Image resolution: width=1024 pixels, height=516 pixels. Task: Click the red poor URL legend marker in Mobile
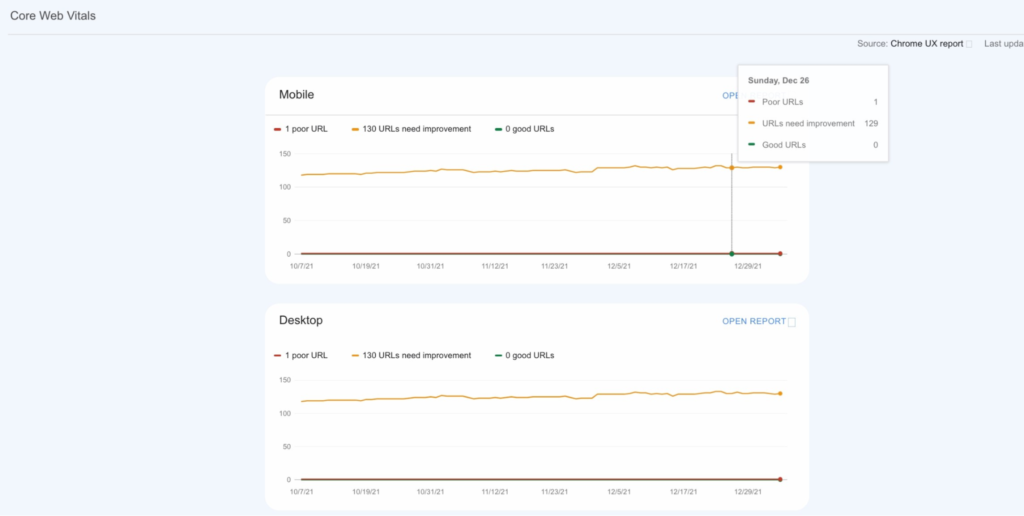coord(277,129)
